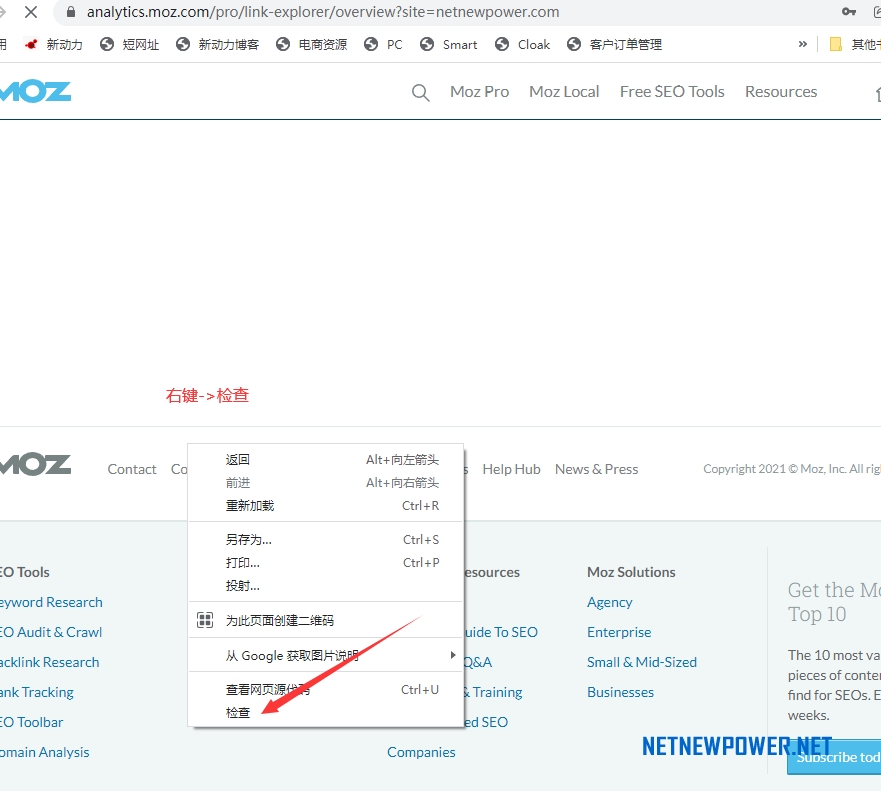The image size is (881, 791).
Task: Open the SEO Toolbar link
Action: pyautogui.click(x=31, y=722)
